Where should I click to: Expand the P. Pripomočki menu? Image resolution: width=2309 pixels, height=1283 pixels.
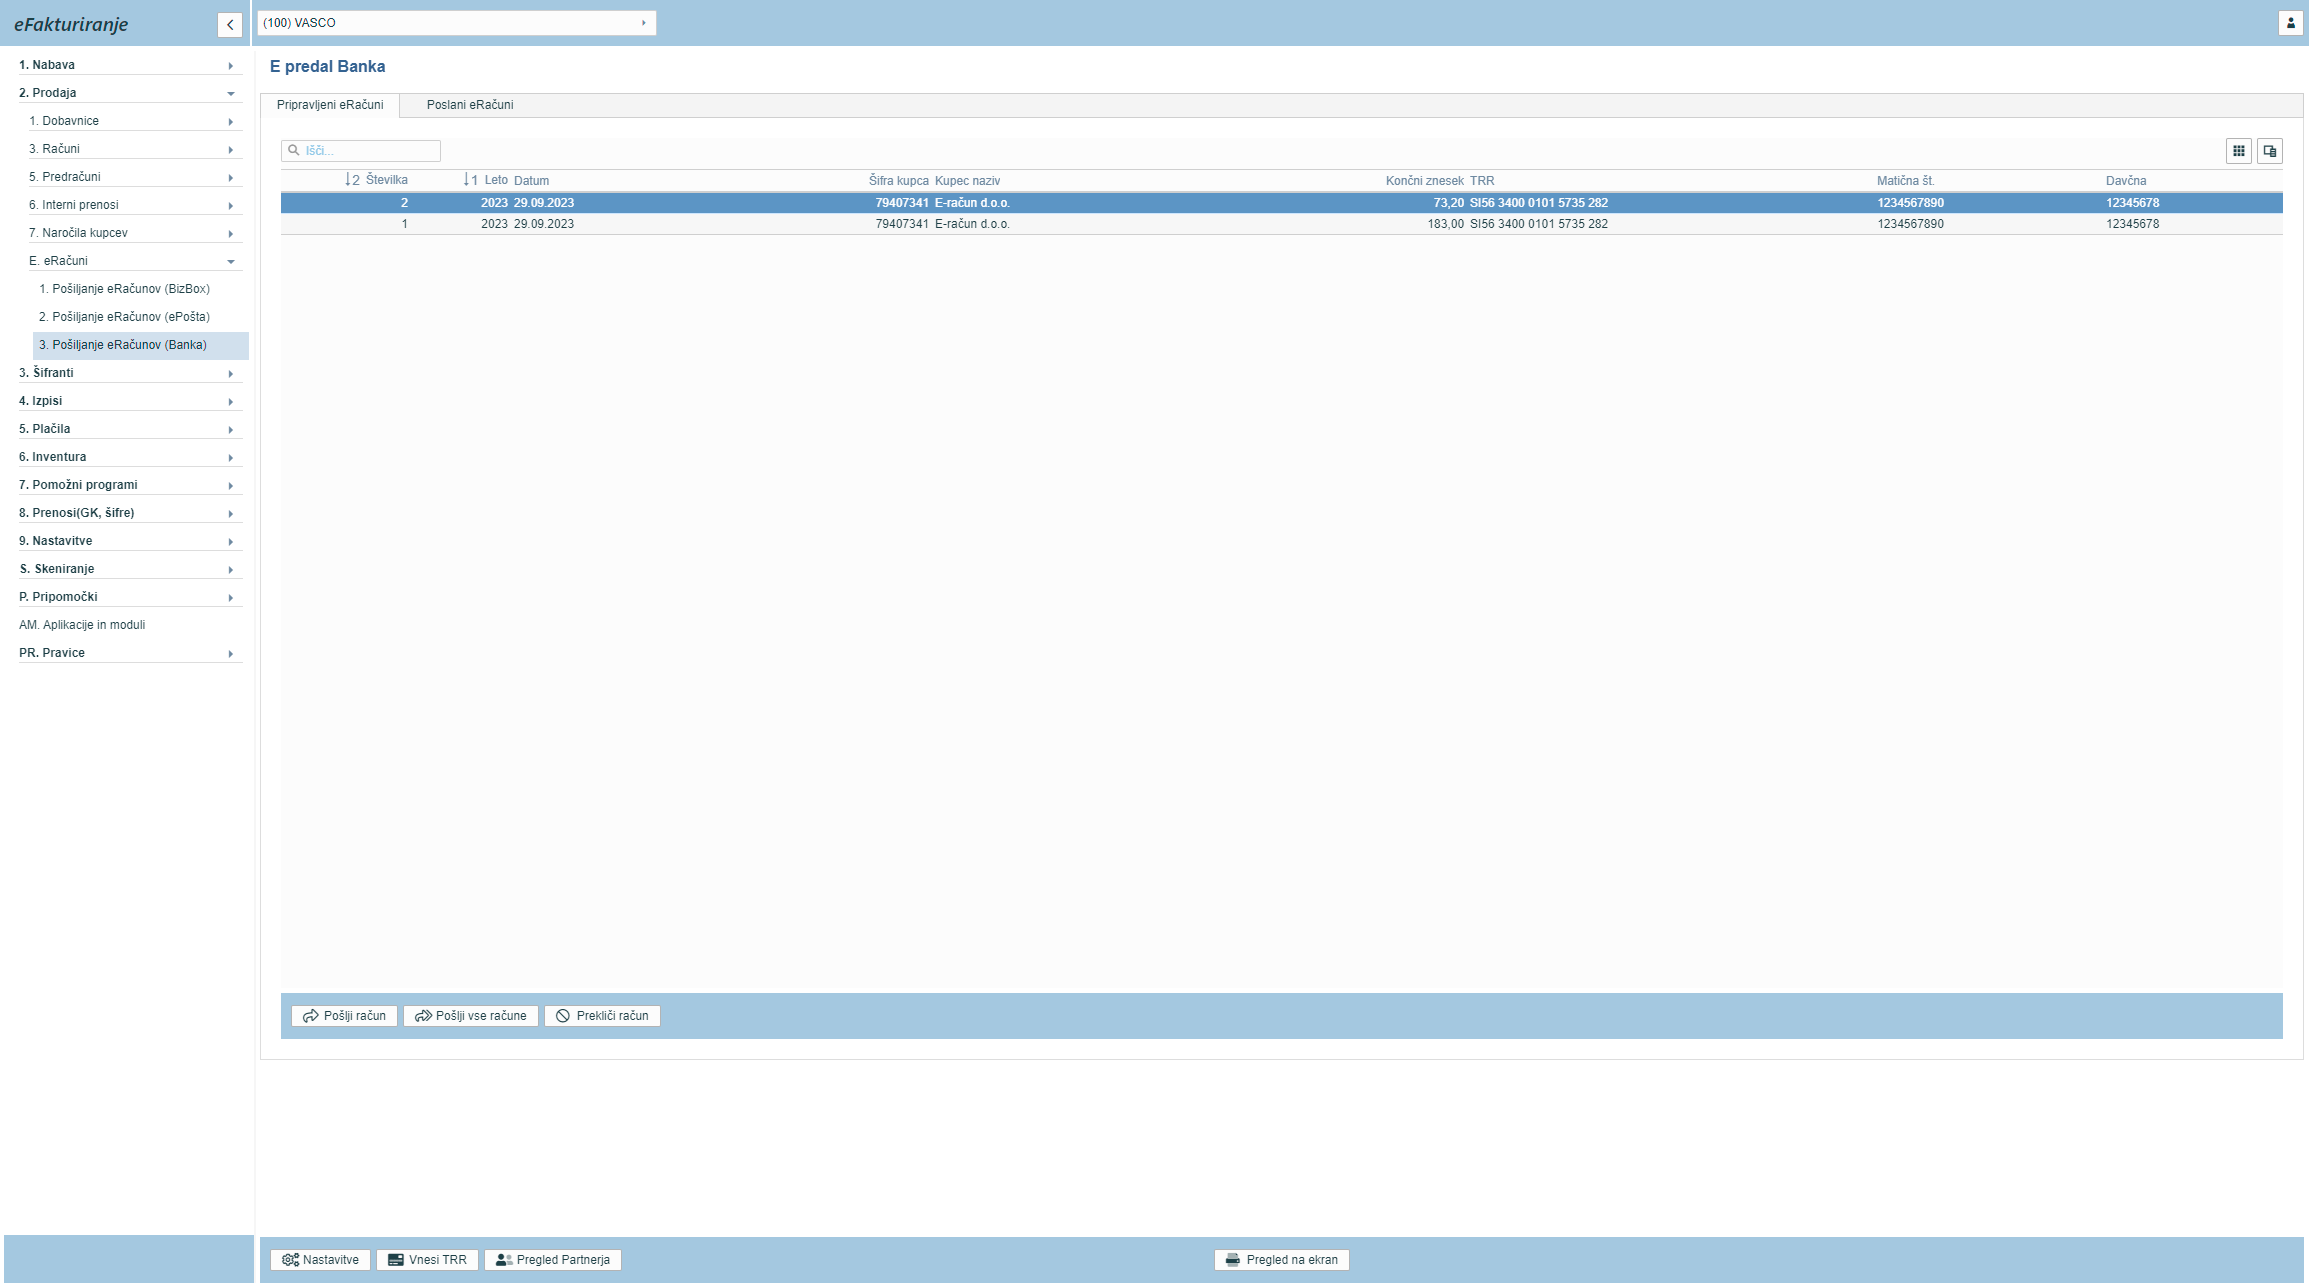point(130,597)
